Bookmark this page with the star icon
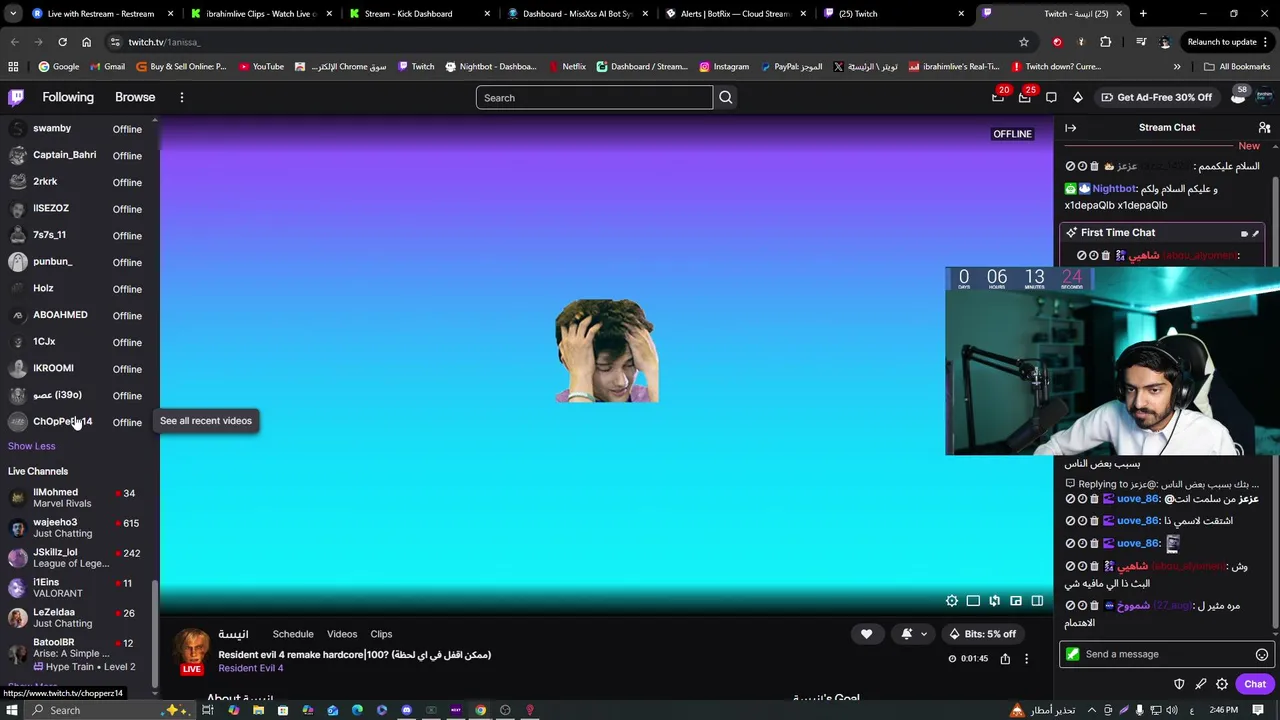The width and height of the screenshot is (1280, 720). point(1024,42)
